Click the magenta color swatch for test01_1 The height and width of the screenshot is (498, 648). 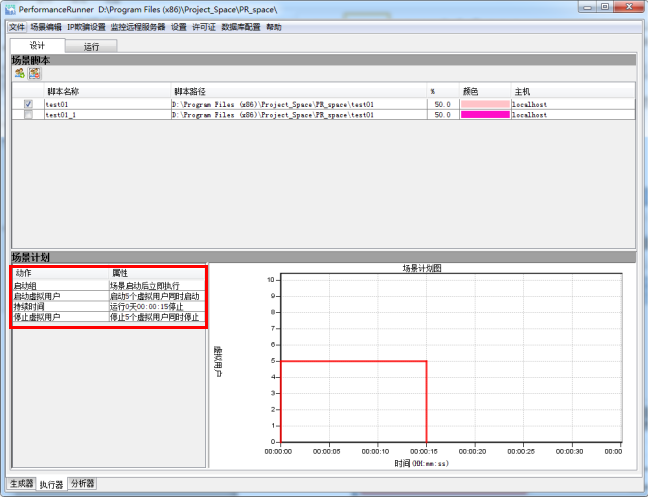(484, 115)
